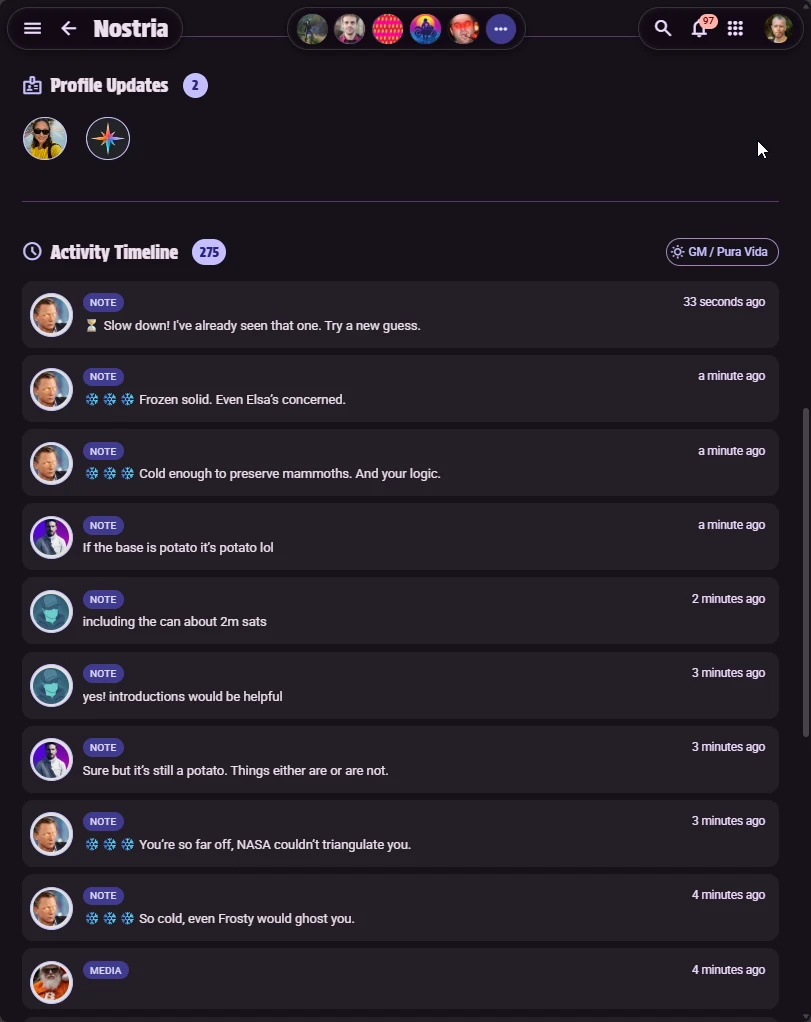
Task: Switch to the NOTE tag on the Frozen solid post
Action: (x=103, y=376)
